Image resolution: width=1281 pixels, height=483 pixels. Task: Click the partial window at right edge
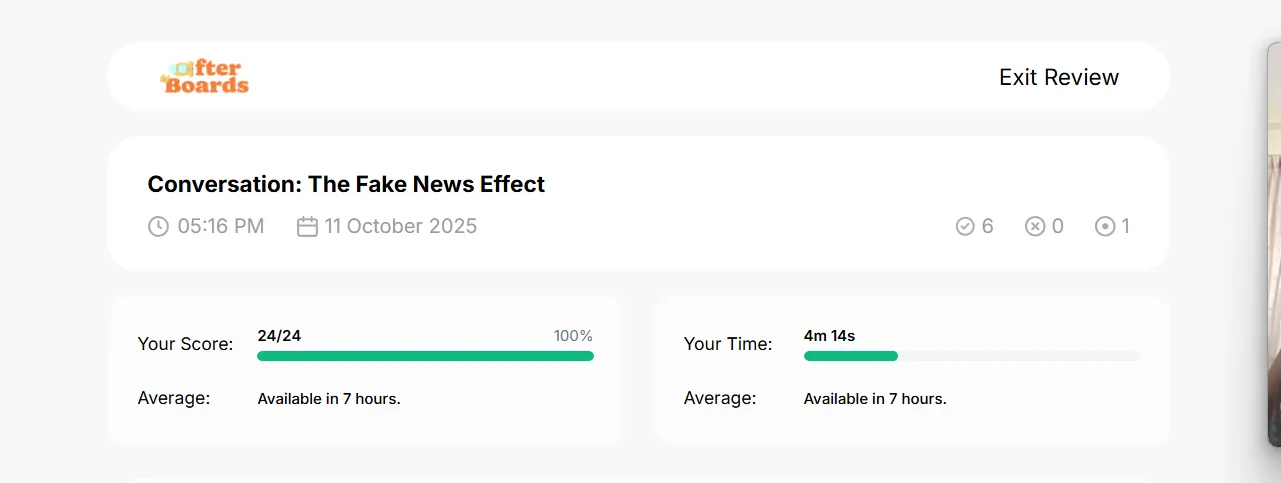tap(1274, 243)
